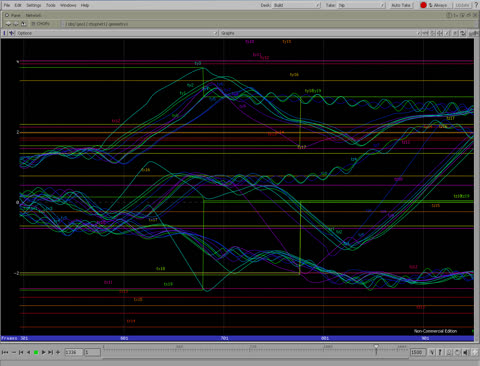Open the Graphs dropdown menu
This screenshot has width=480, height=366.
click(319, 33)
